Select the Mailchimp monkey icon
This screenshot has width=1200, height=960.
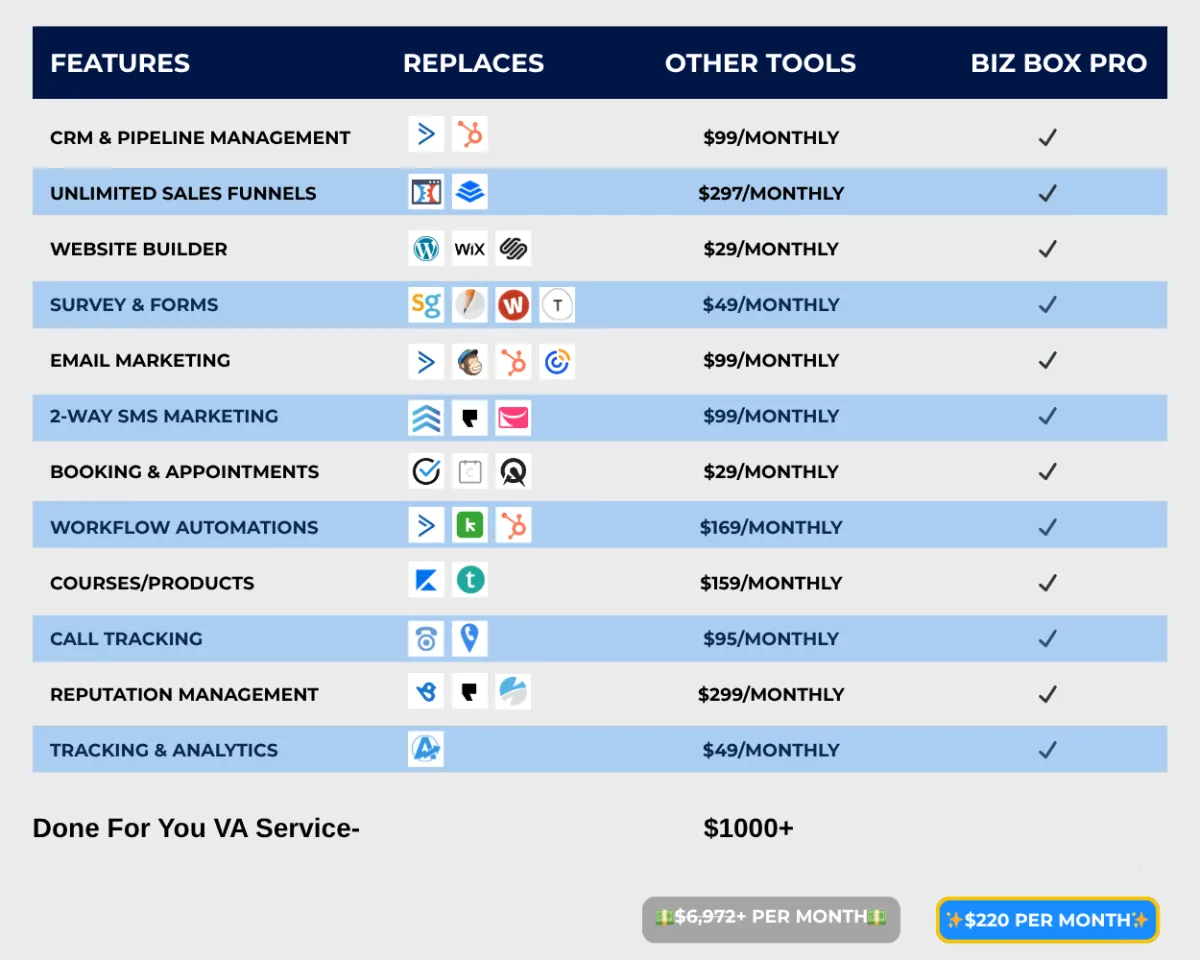[x=470, y=361]
